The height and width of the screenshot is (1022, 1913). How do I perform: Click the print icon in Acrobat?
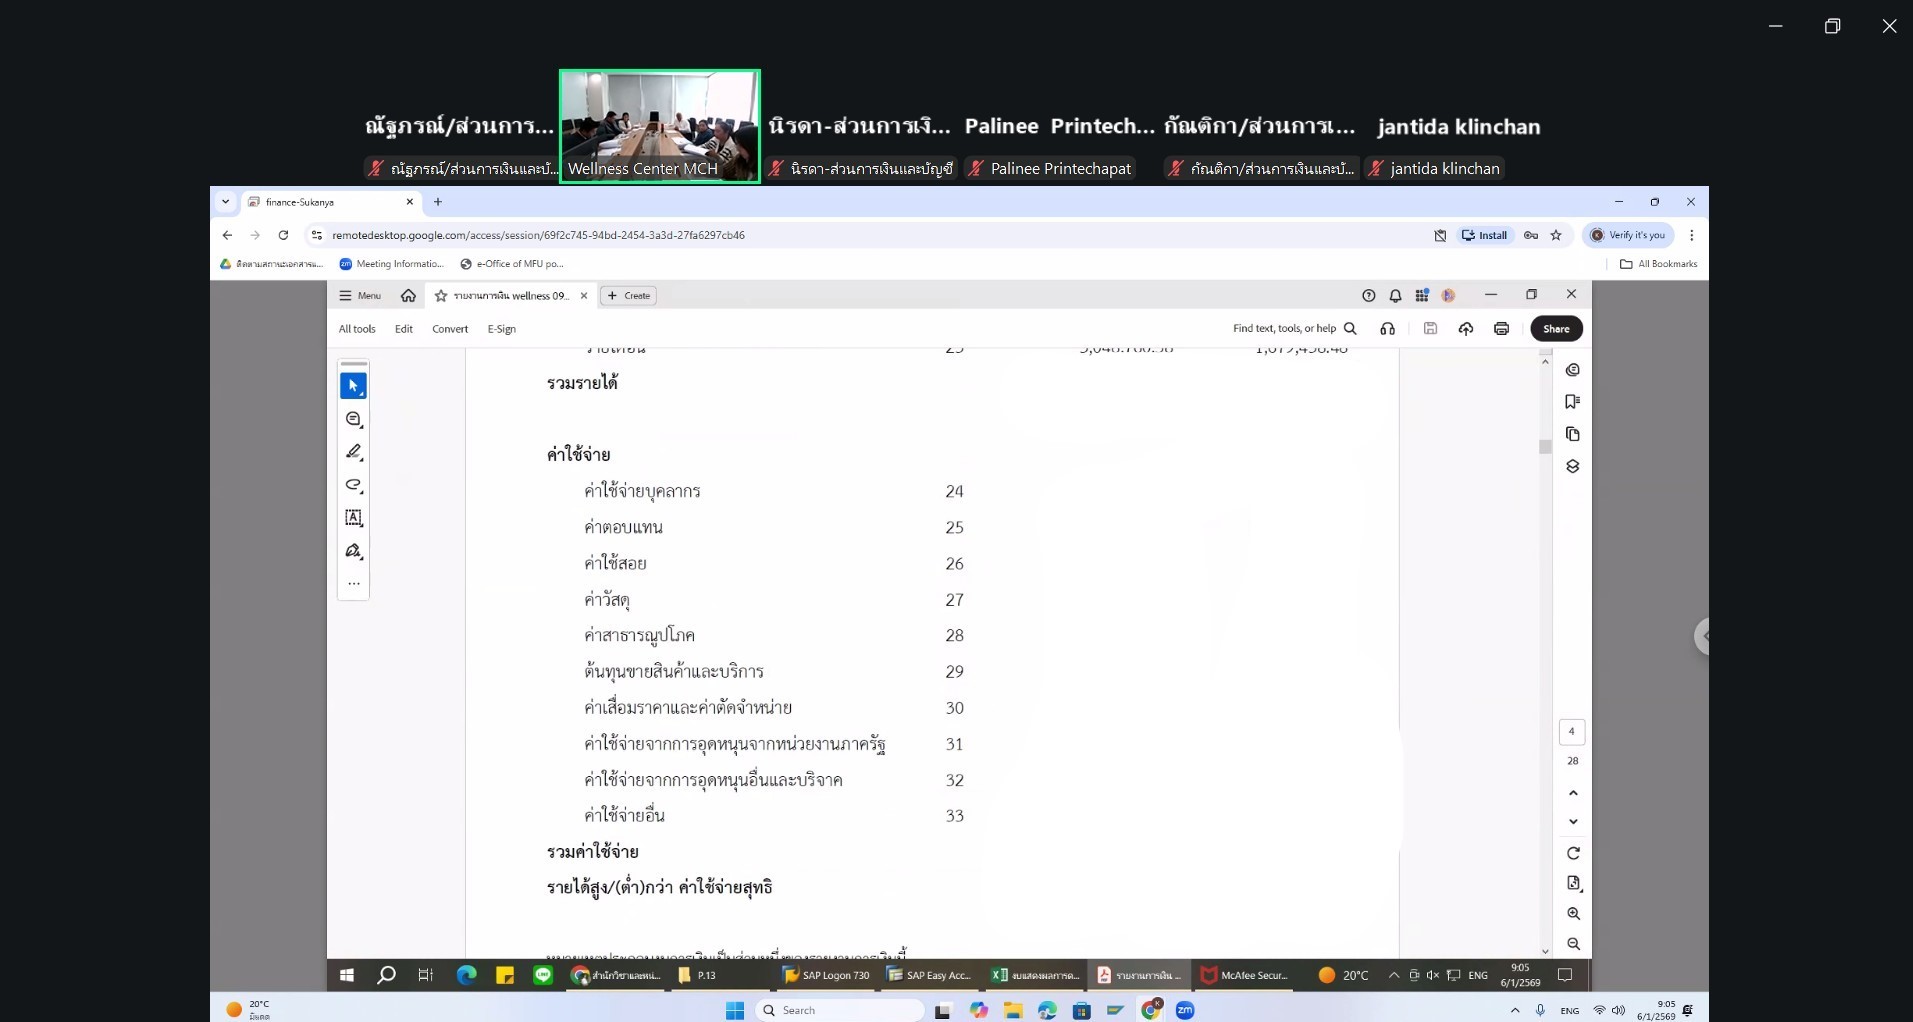coord(1501,329)
